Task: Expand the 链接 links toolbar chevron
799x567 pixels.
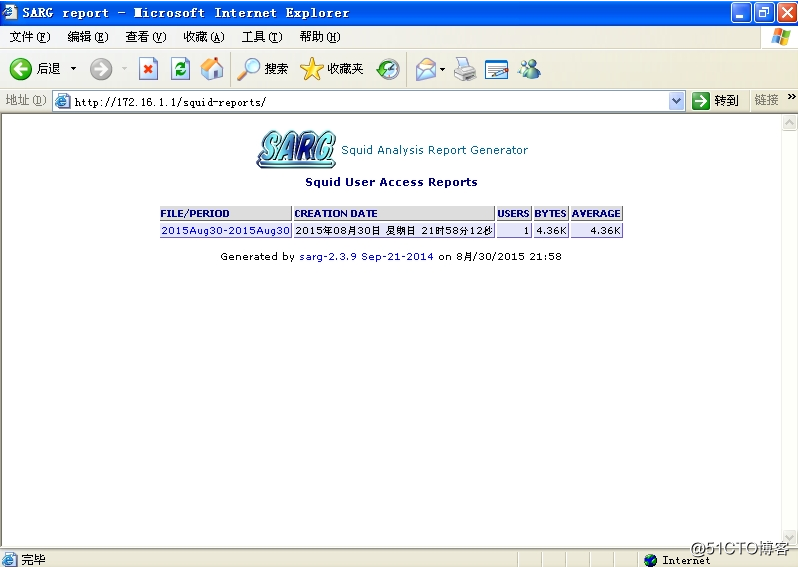Action: [x=791, y=97]
